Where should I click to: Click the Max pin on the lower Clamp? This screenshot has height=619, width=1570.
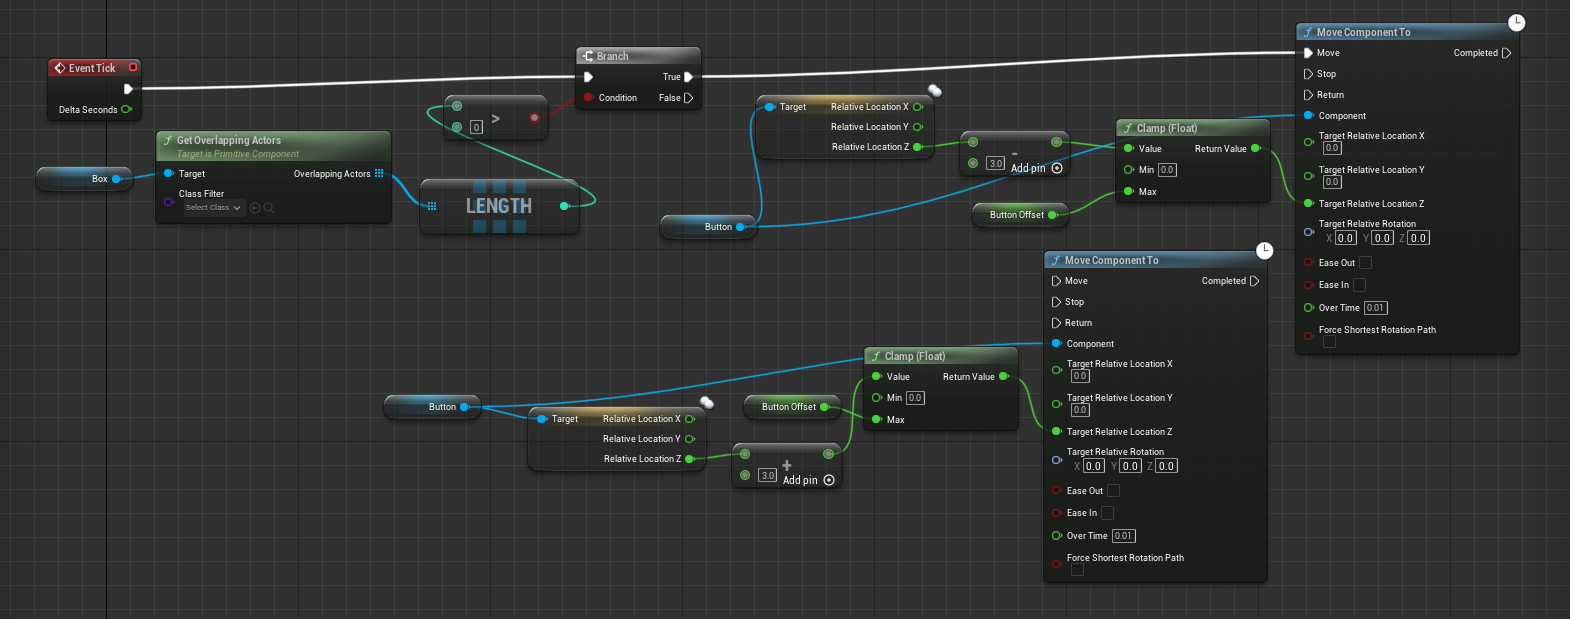pyautogui.click(x=877, y=420)
